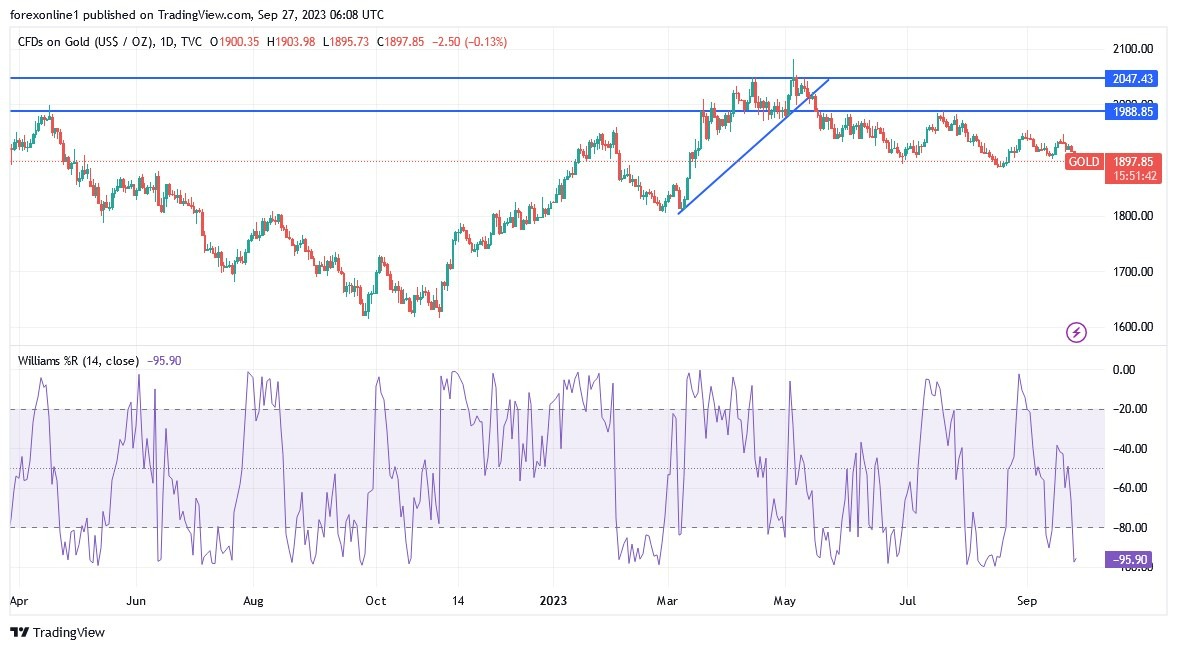Click the 2047.43 resistance price label
The height and width of the screenshot is (650, 1177).
pyautogui.click(x=1130, y=77)
